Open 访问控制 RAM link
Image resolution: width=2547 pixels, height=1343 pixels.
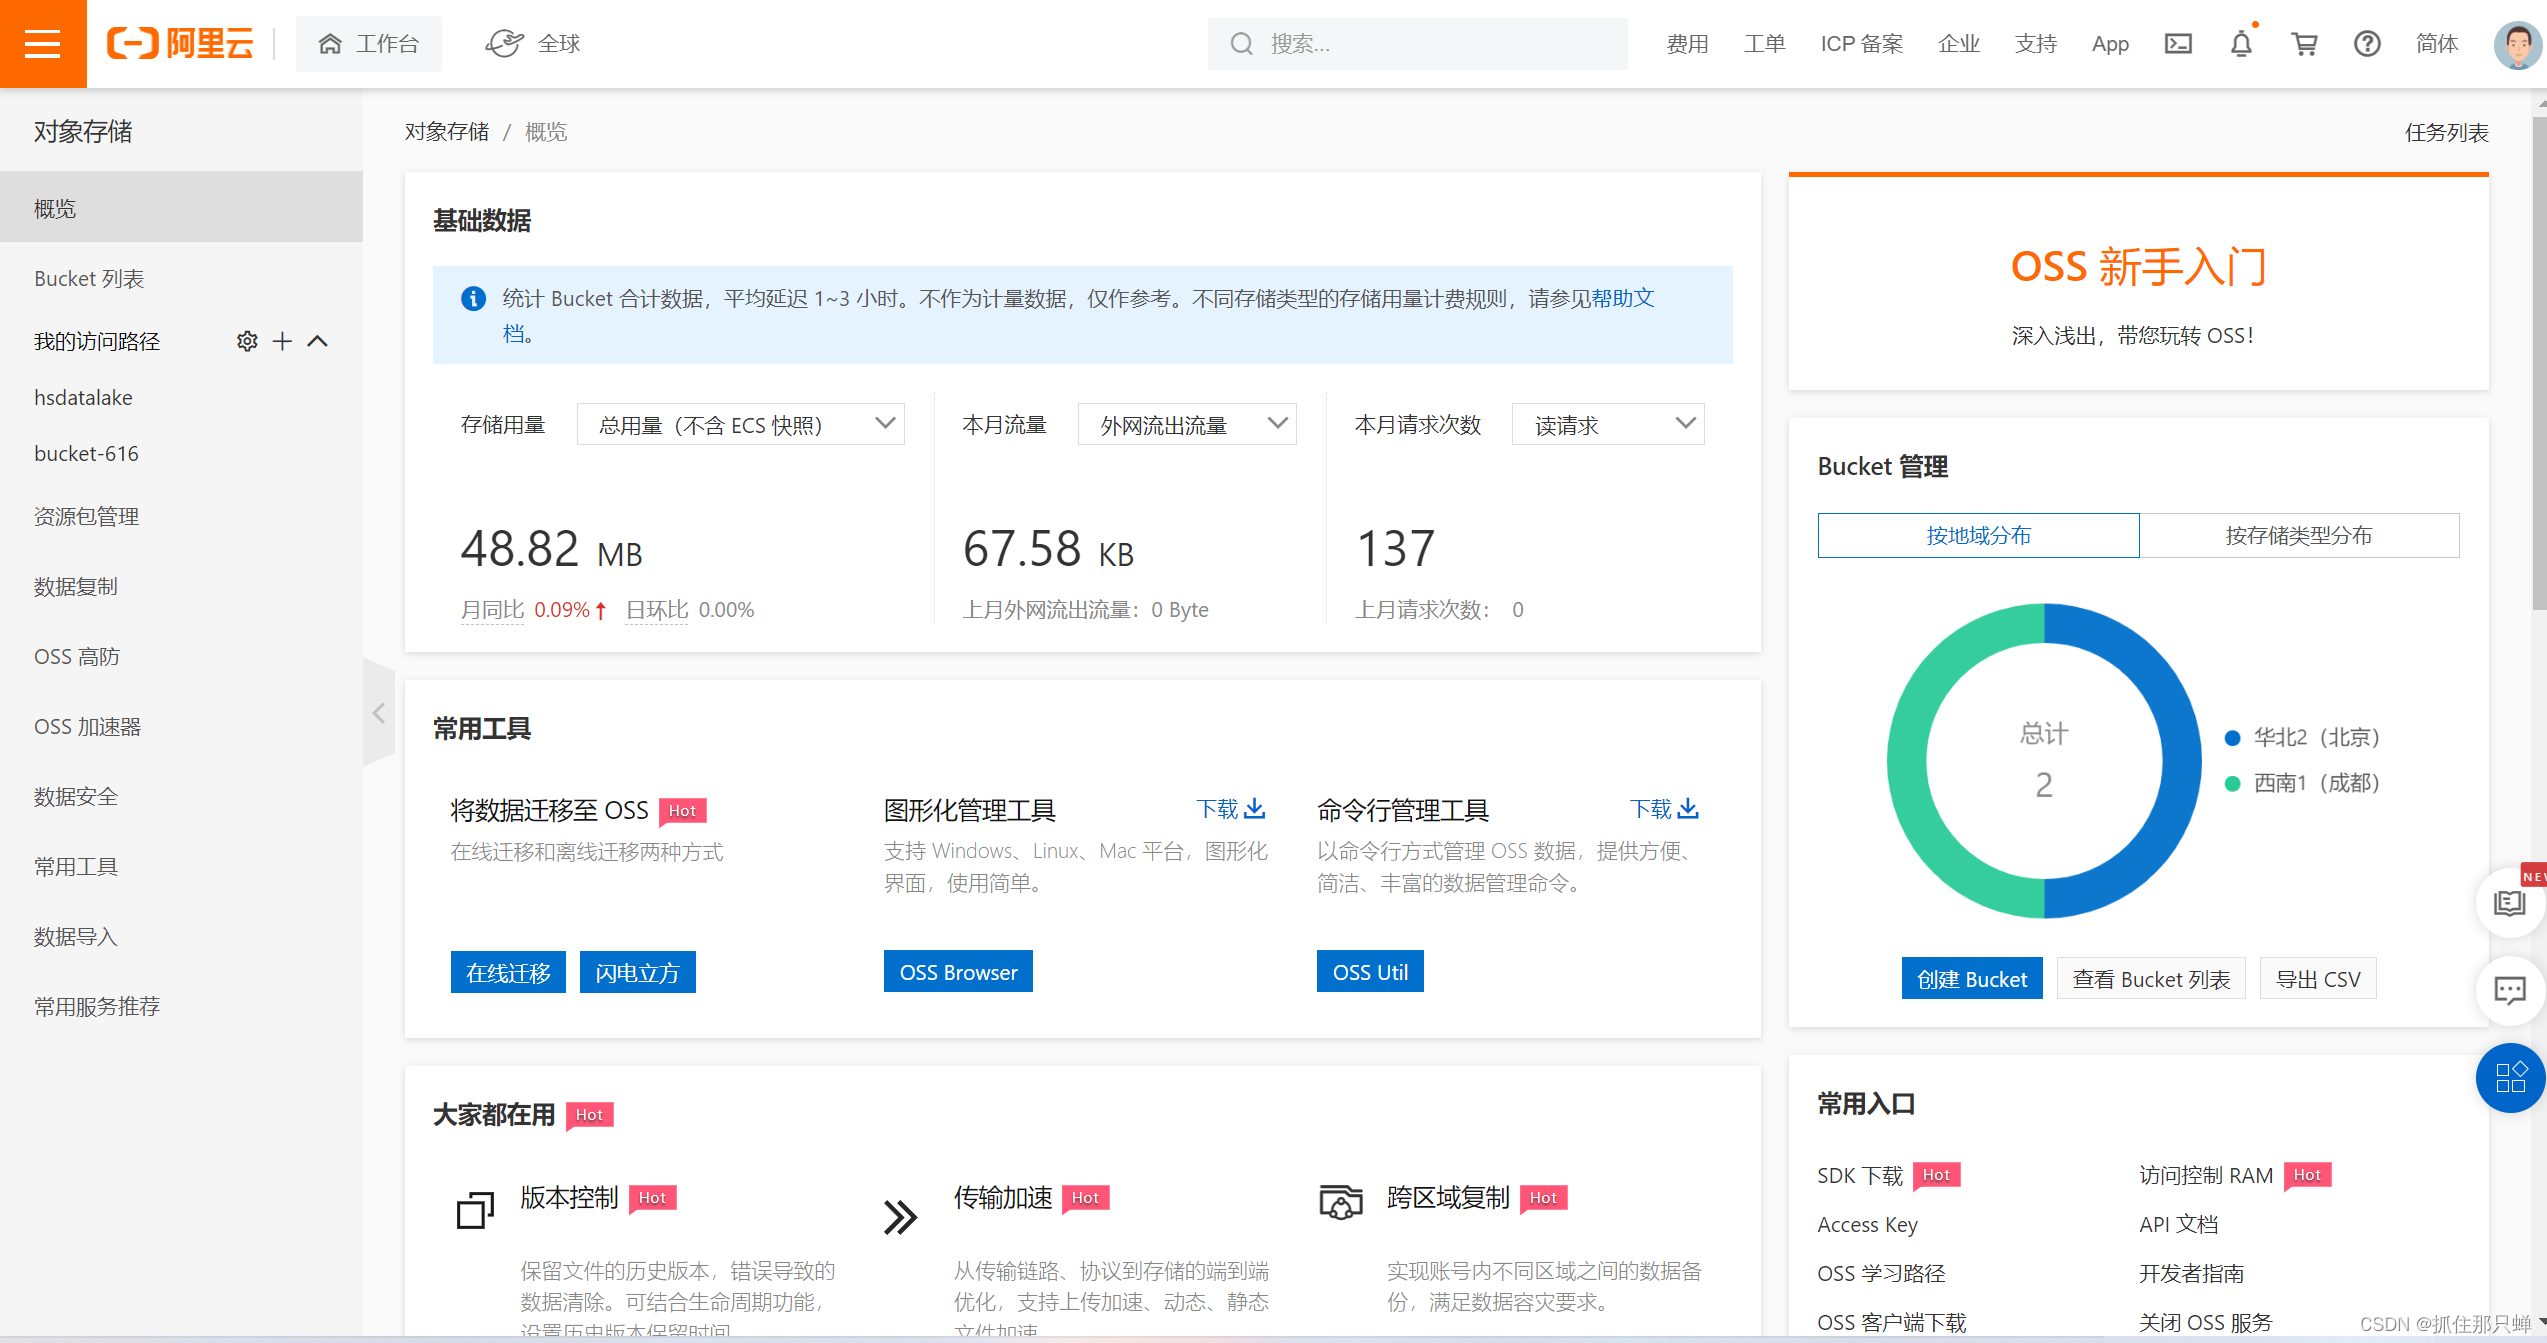2206,1175
